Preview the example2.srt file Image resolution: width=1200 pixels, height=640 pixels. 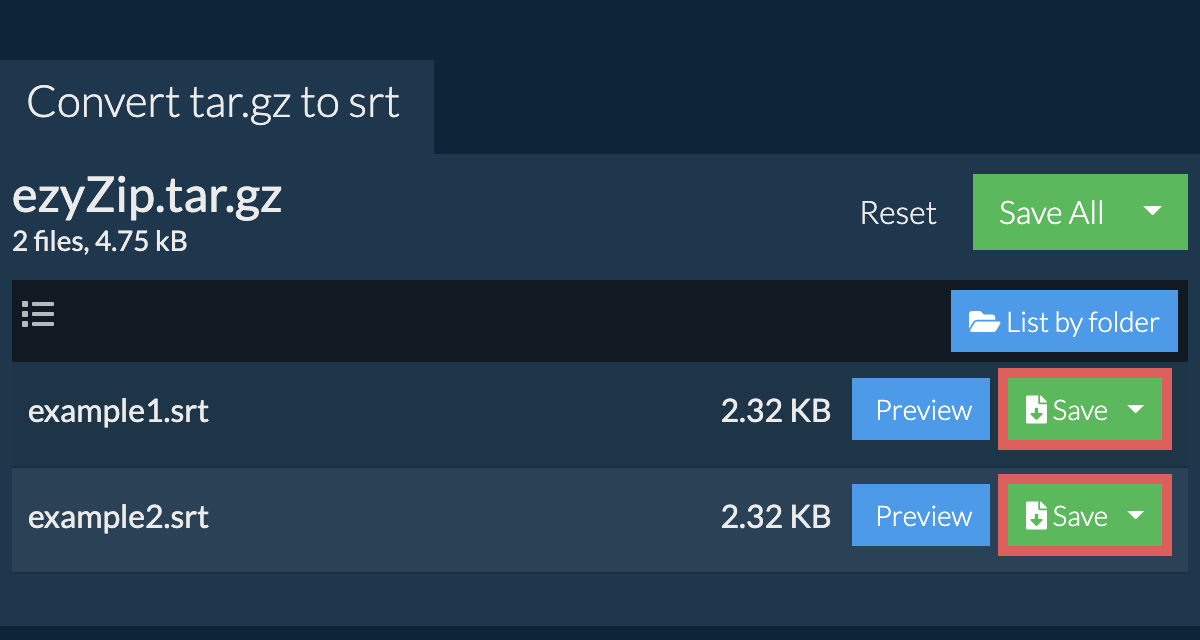[x=923, y=516]
